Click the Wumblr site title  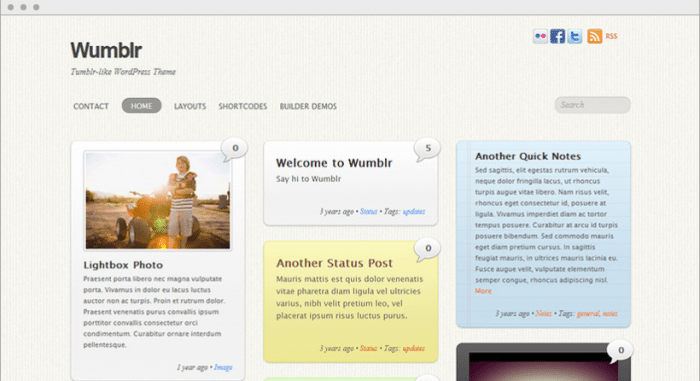point(106,50)
